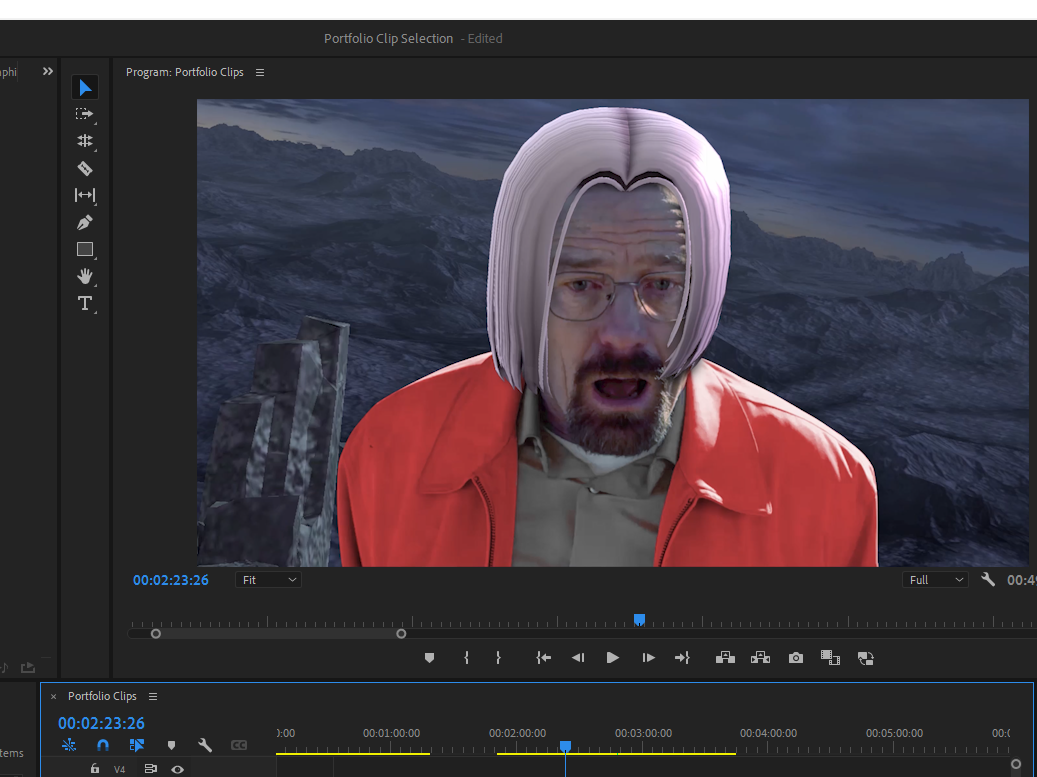The image size is (1037, 777).
Task: Click the Go to In button
Action: coord(544,658)
